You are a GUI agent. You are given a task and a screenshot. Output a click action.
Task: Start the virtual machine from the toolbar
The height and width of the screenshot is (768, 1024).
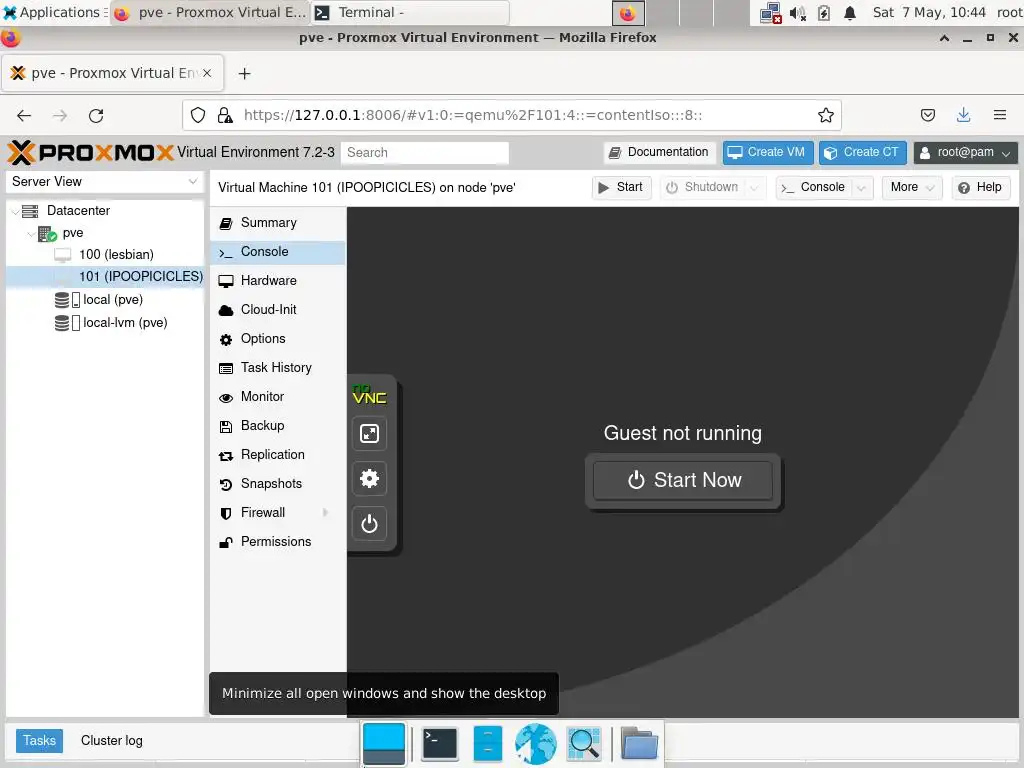(x=621, y=187)
